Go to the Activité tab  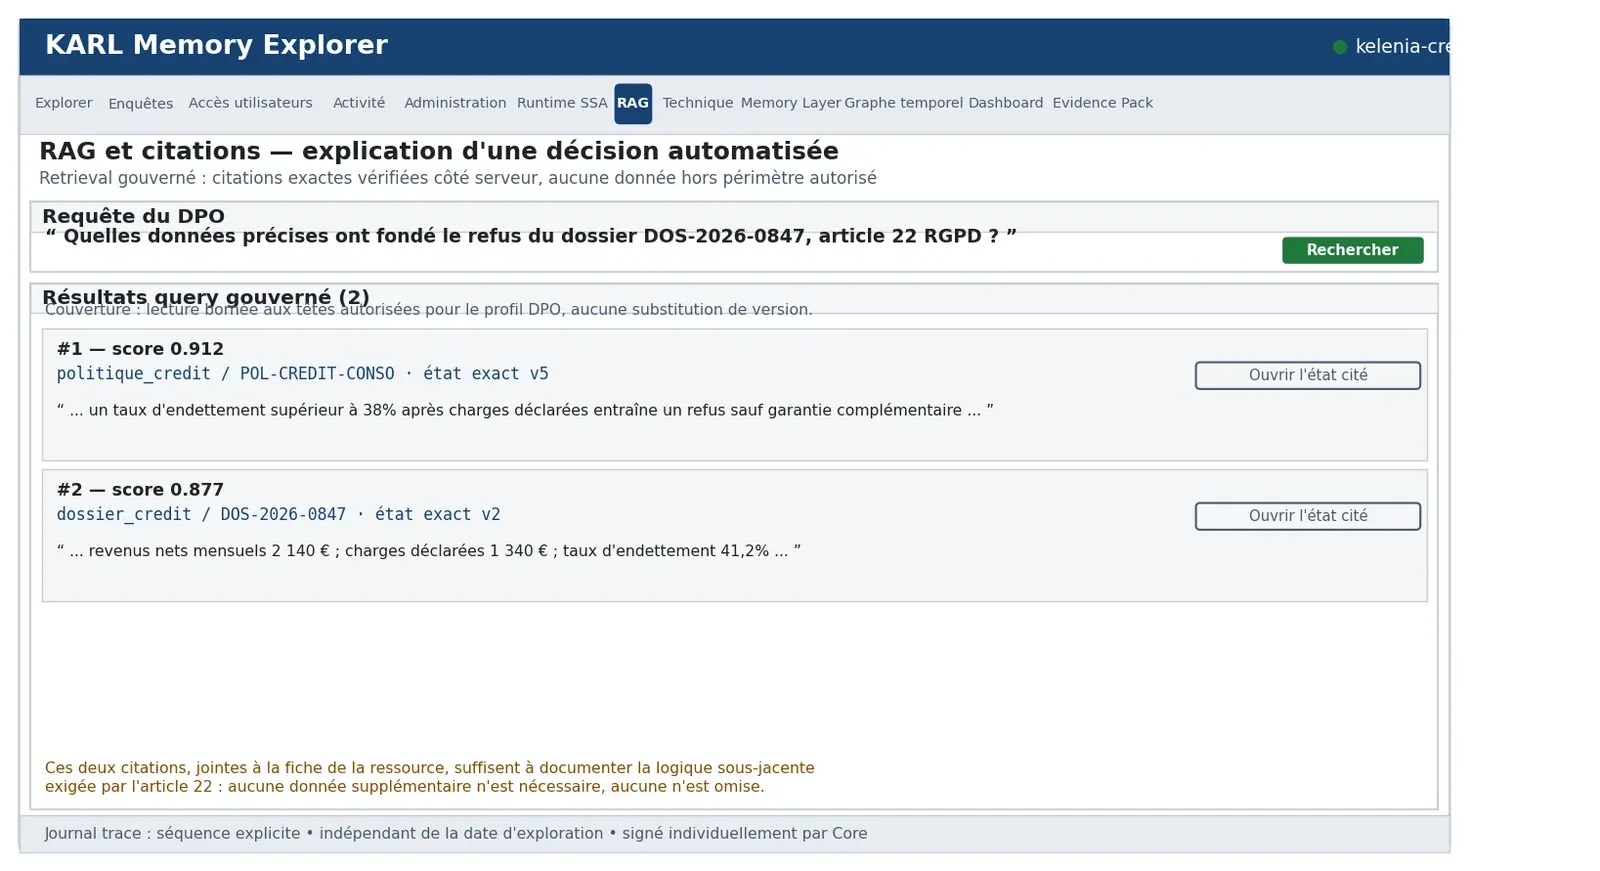(359, 103)
